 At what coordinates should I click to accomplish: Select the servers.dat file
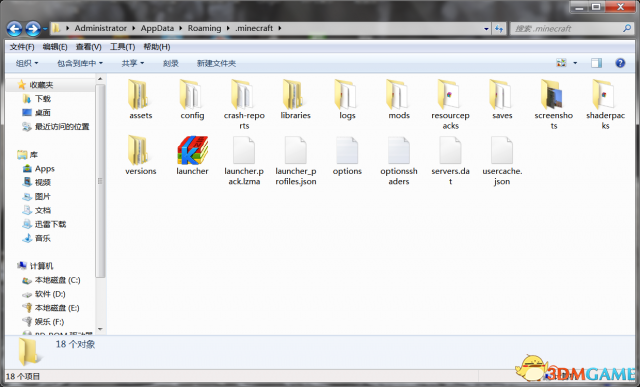450,160
